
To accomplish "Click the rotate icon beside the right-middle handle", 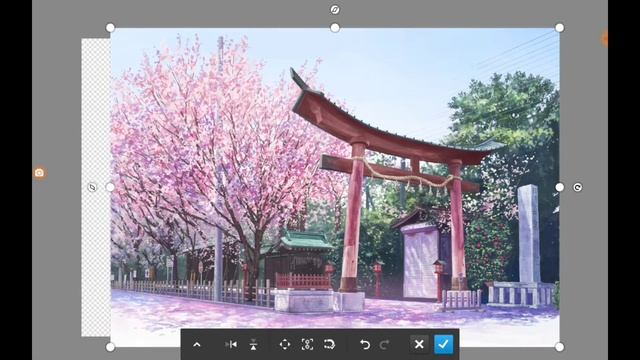I will coord(577,187).
